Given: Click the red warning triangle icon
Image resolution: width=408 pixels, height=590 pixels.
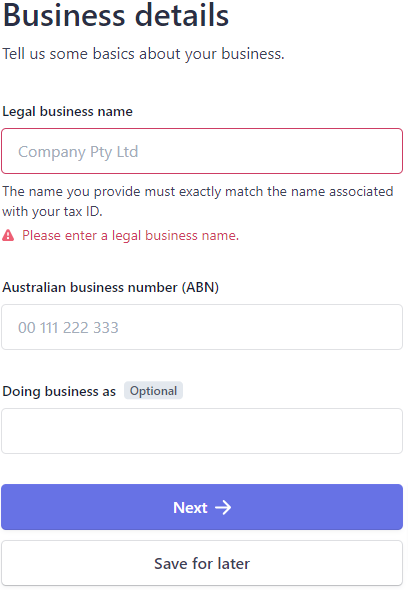Looking at the screenshot, I should [x=8, y=236].
